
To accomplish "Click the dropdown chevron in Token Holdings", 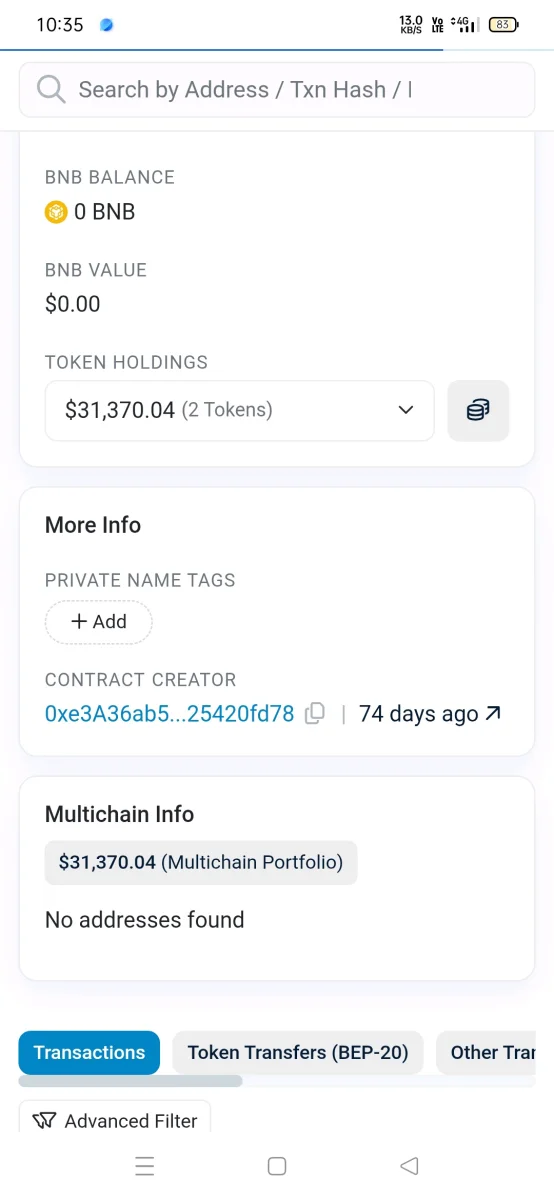I will pos(405,410).
